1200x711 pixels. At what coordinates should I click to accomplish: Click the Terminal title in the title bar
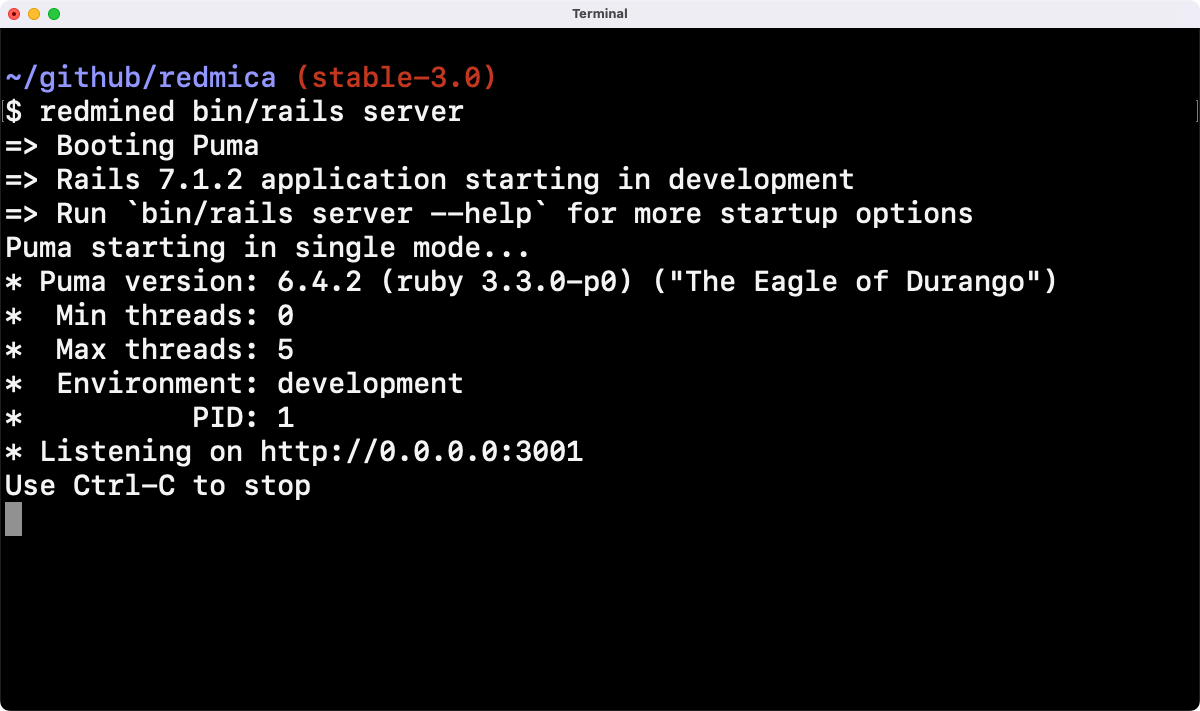pos(599,14)
